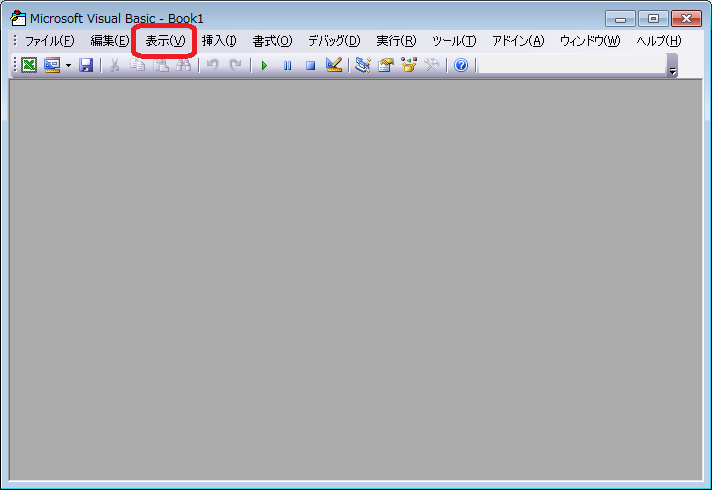
Task: Click the Find binoculars icon
Action: [183, 65]
